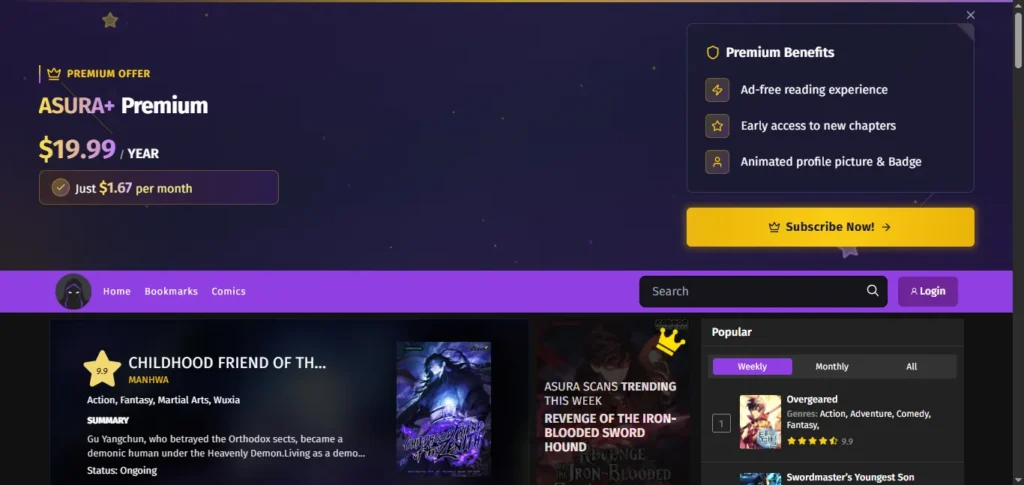Open the Overgeared cover thumbnail

[760, 422]
